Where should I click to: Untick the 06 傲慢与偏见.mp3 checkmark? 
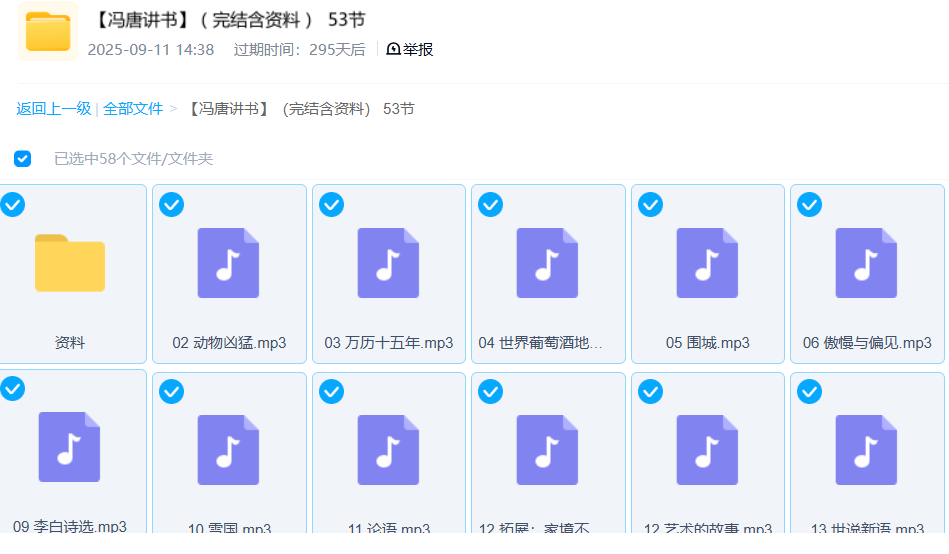tap(809, 205)
